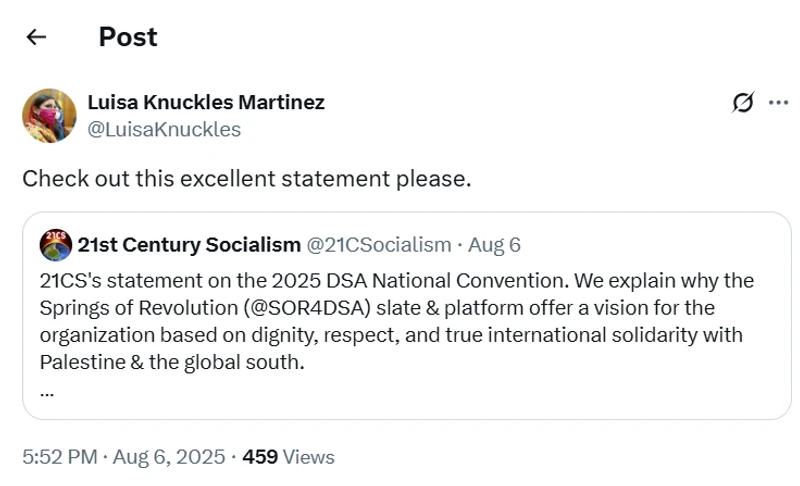Viewport: 800px width, 486px height.
Task: Click the Grok explain-post icon
Action: (x=742, y=103)
